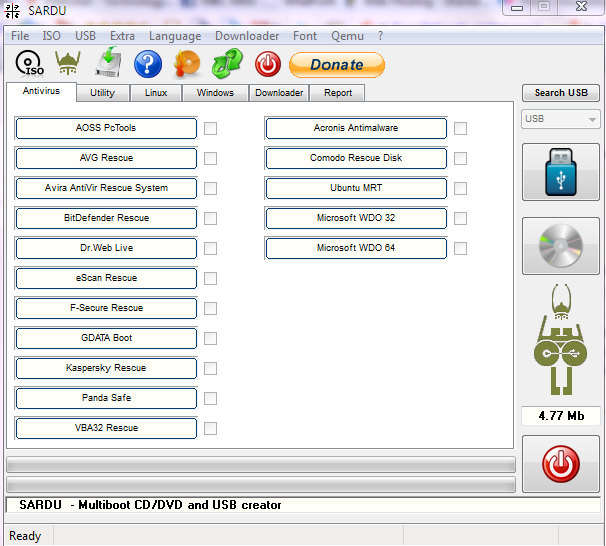Click the BitDefender Rescue button
Viewport: 606px width, 546px height.
[x=106, y=218]
